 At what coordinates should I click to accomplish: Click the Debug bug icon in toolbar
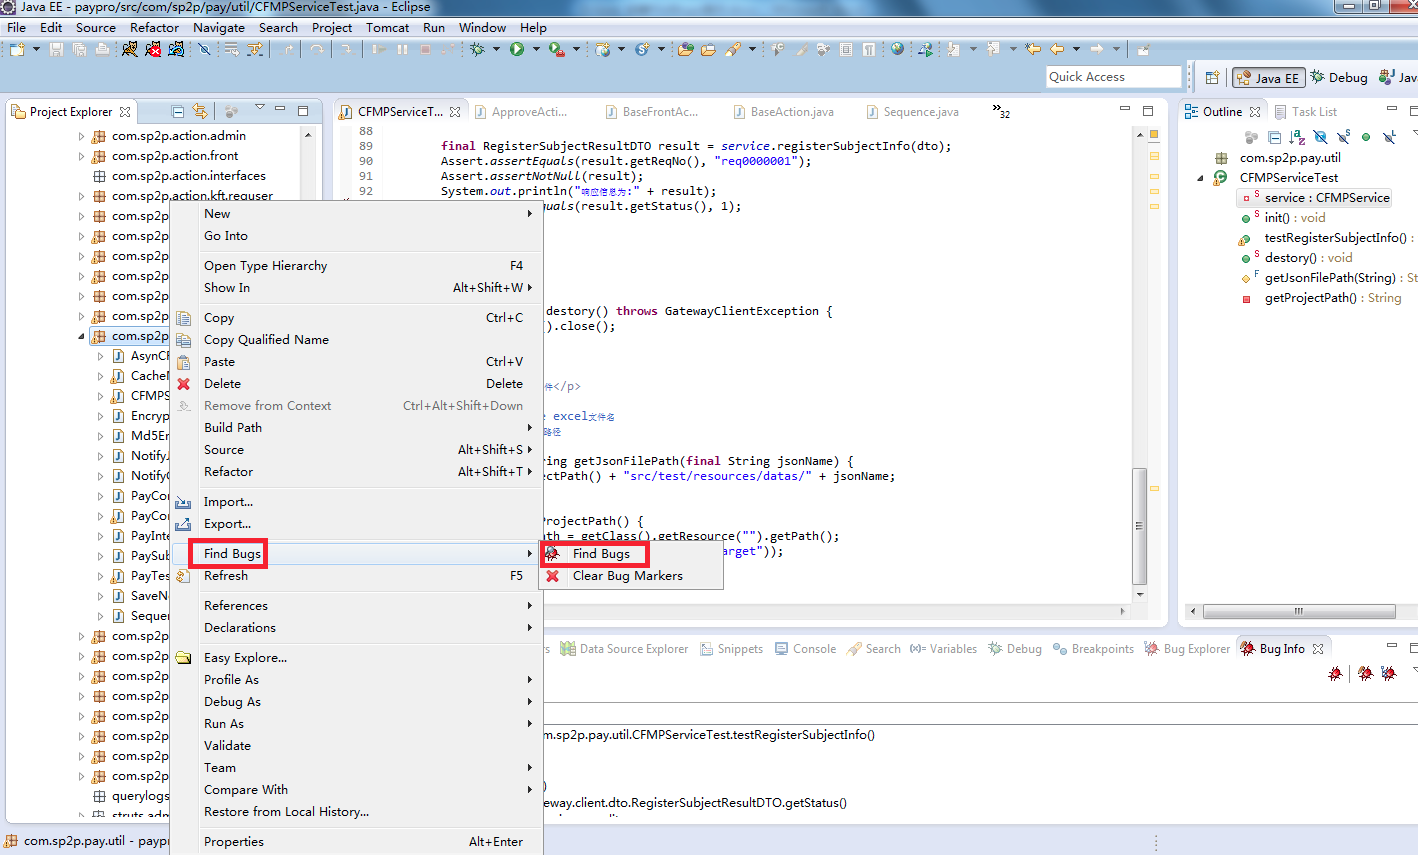point(477,49)
